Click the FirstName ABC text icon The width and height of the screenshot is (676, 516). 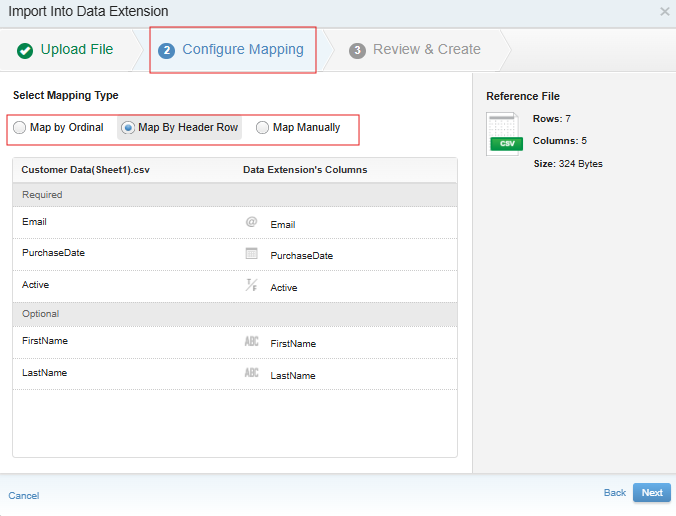(x=251, y=342)
